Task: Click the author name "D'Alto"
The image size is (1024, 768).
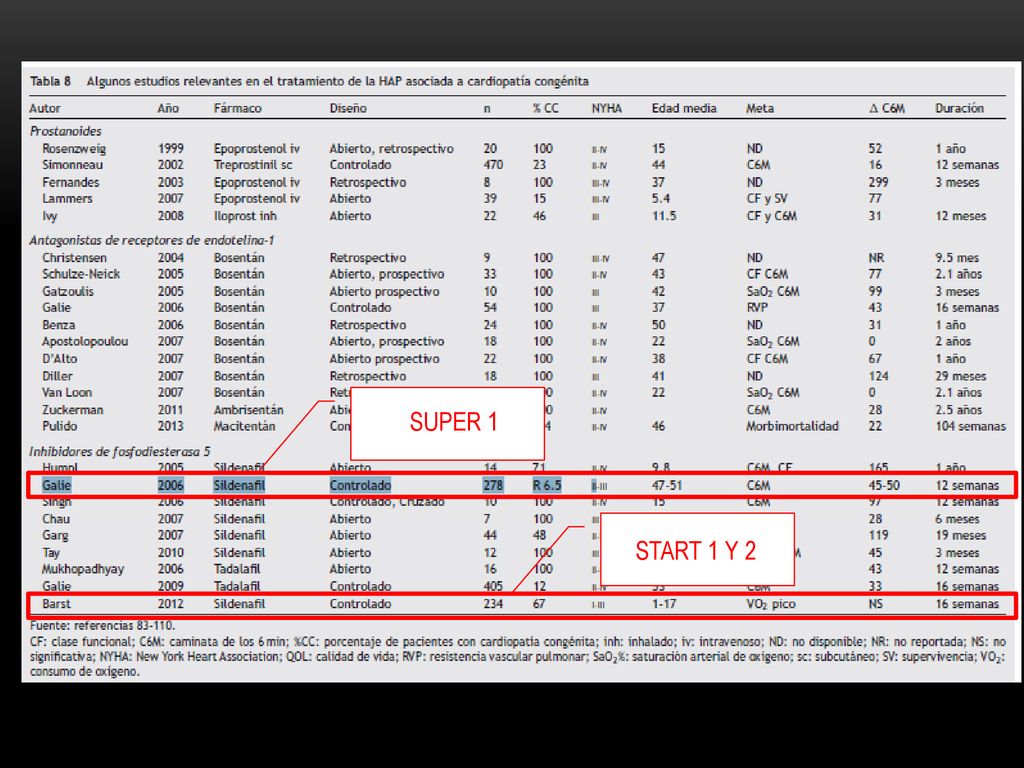Action: coord(59,359)
